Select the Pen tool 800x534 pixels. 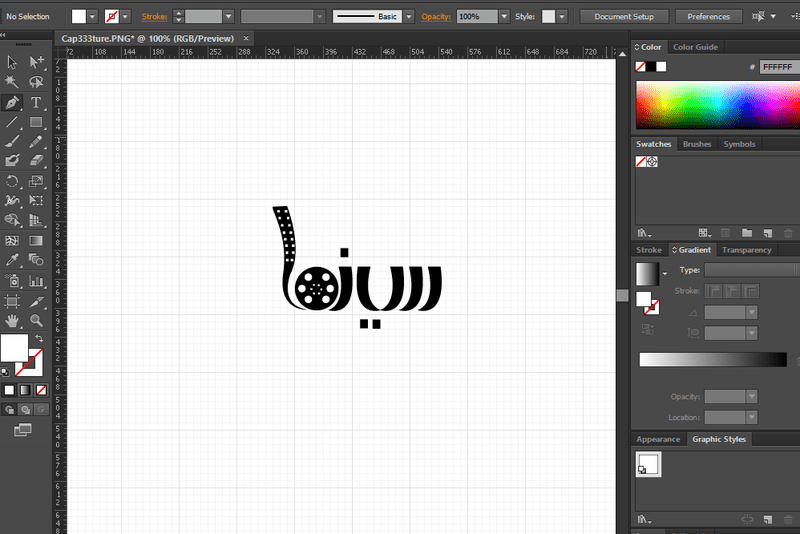click(12, 102)
